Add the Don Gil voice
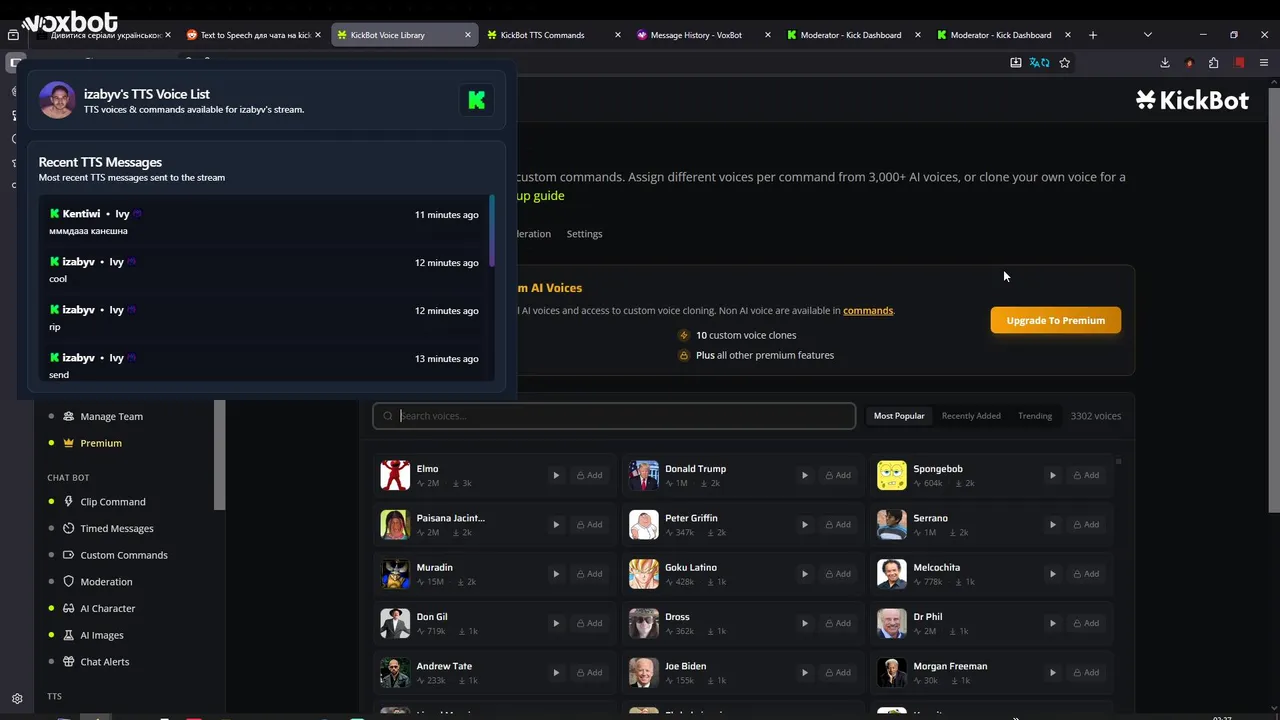The image size is (1280, 720). (x=589, y=623)
